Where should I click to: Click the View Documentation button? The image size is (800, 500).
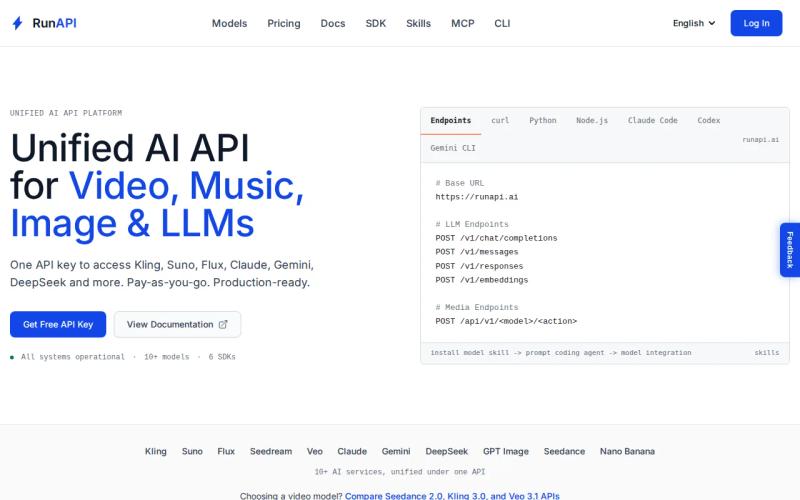177,324
